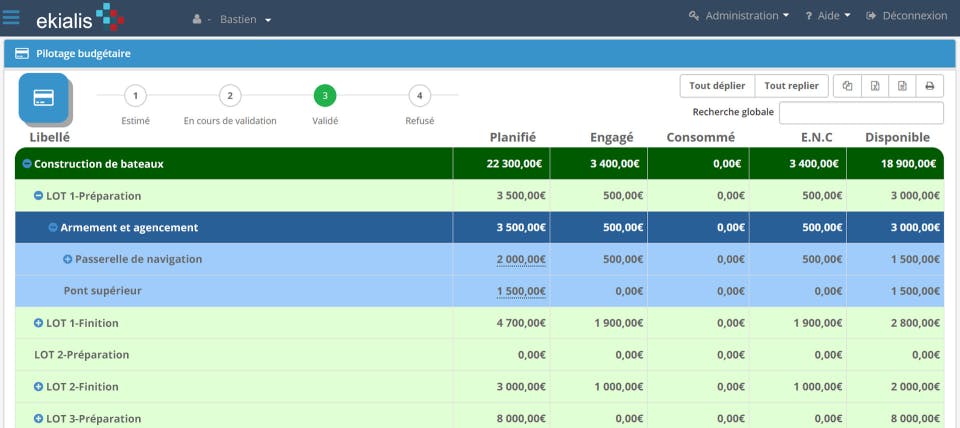Screen dimensions: 960x428
Task: Click the Excel export icon
Action: tap(875, 86)
